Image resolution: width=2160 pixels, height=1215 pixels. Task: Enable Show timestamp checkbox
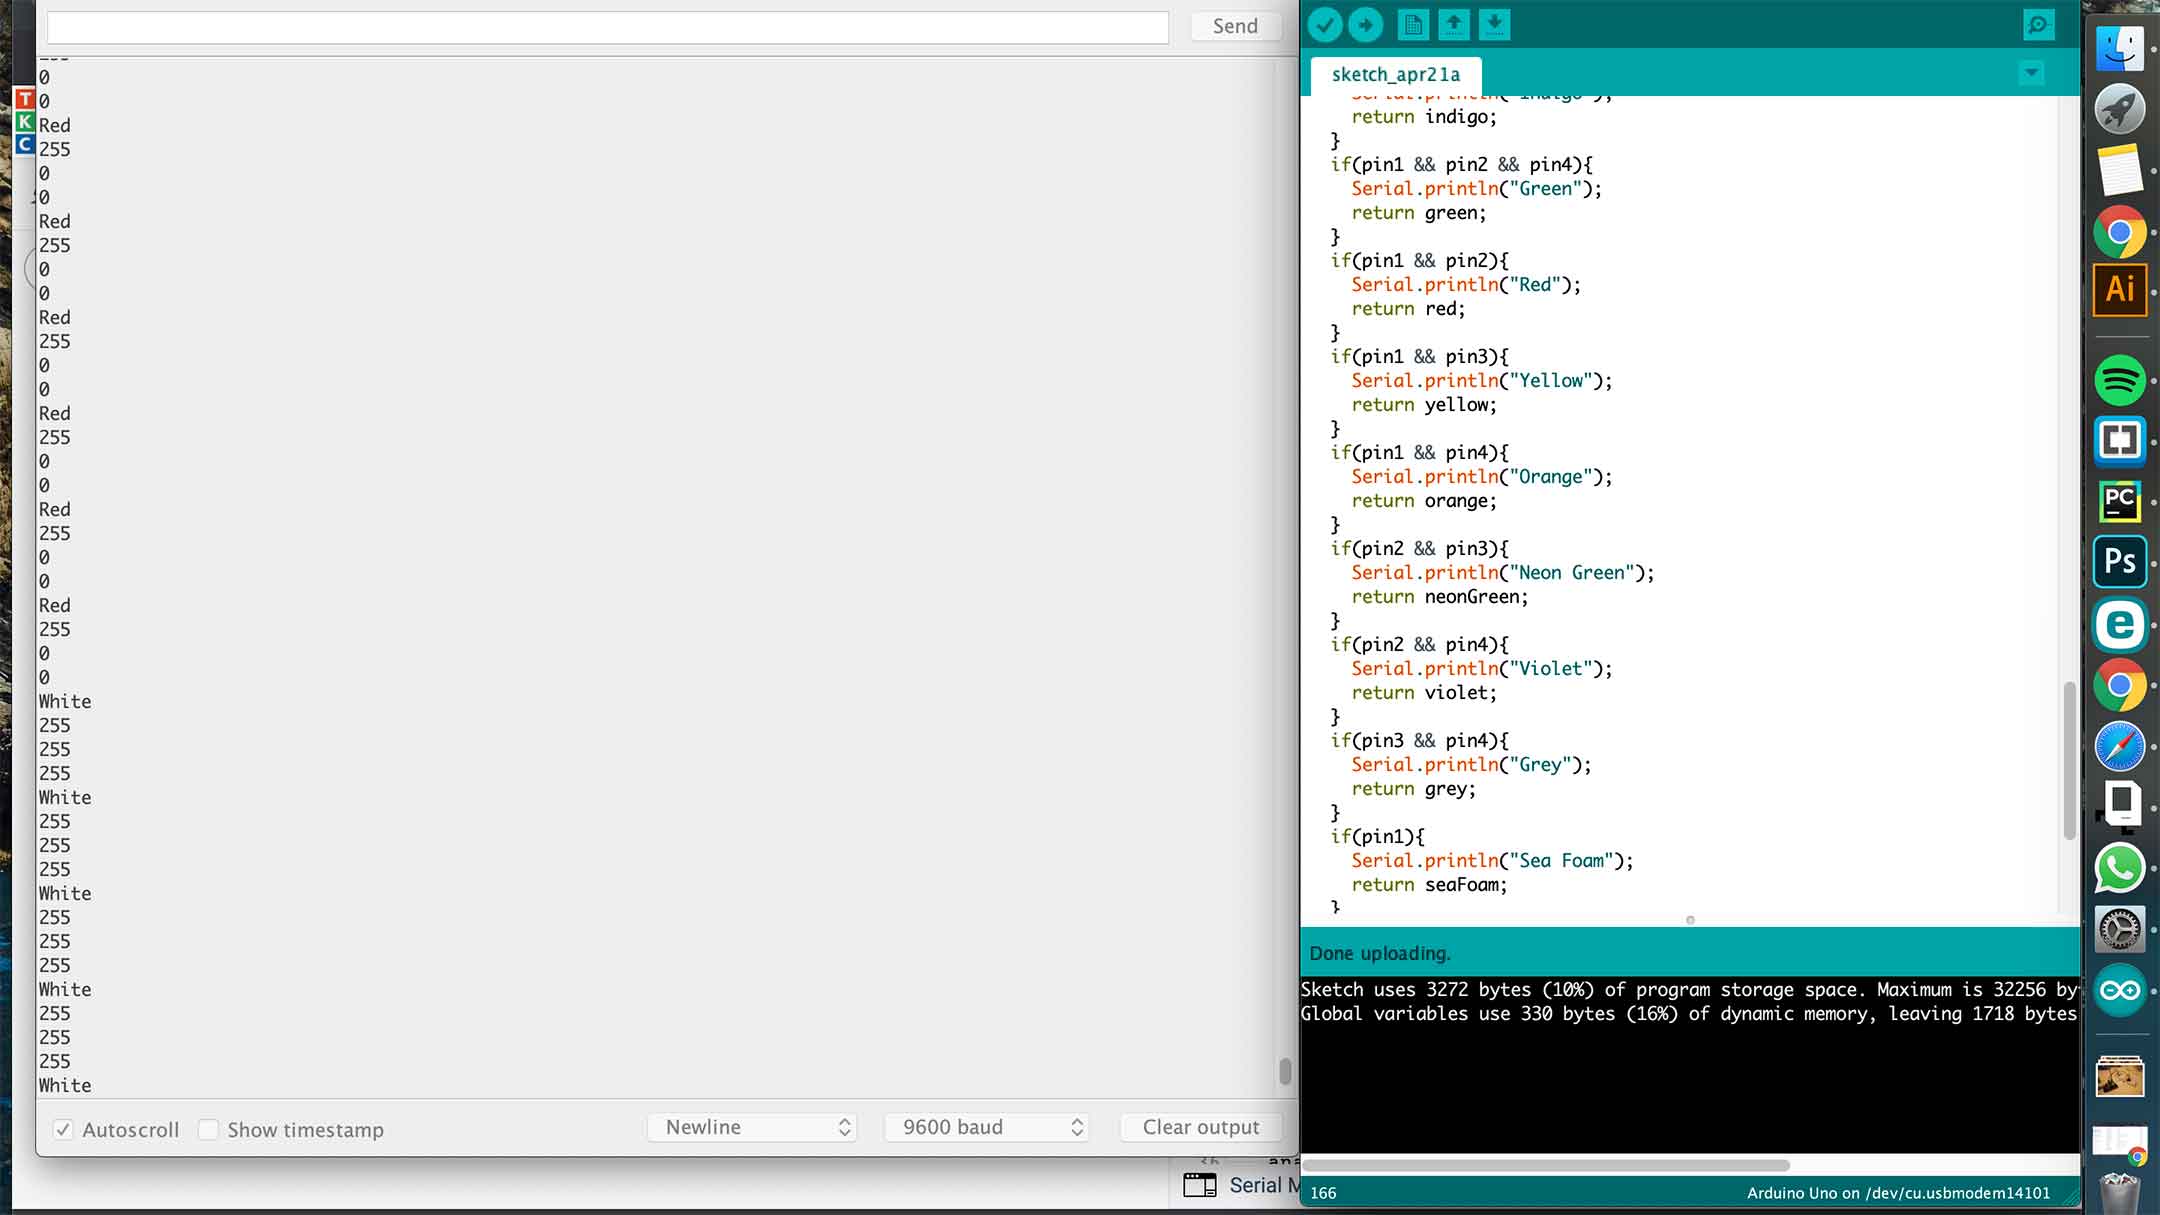[208, 1129]
